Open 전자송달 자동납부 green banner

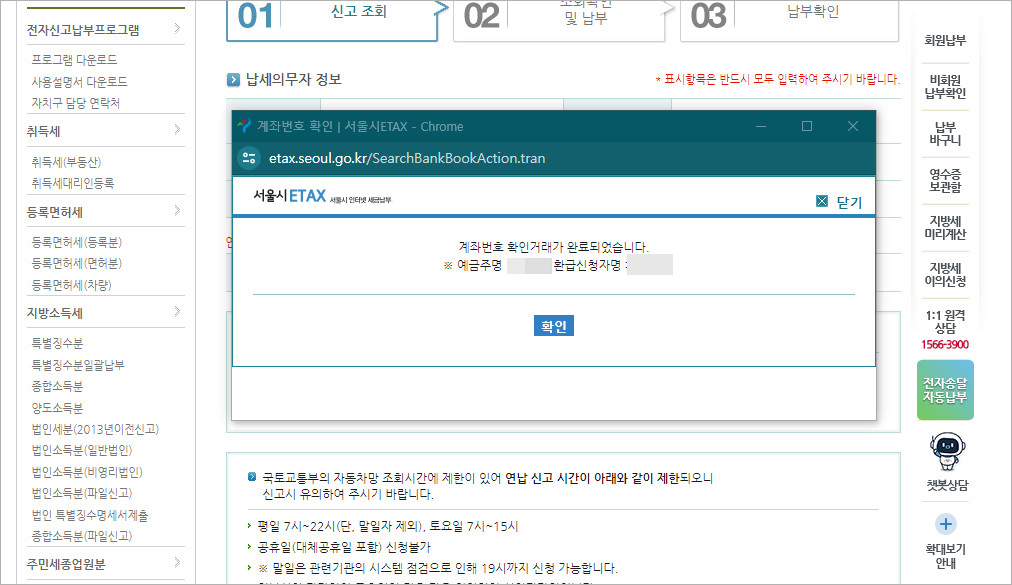(945, 390)
